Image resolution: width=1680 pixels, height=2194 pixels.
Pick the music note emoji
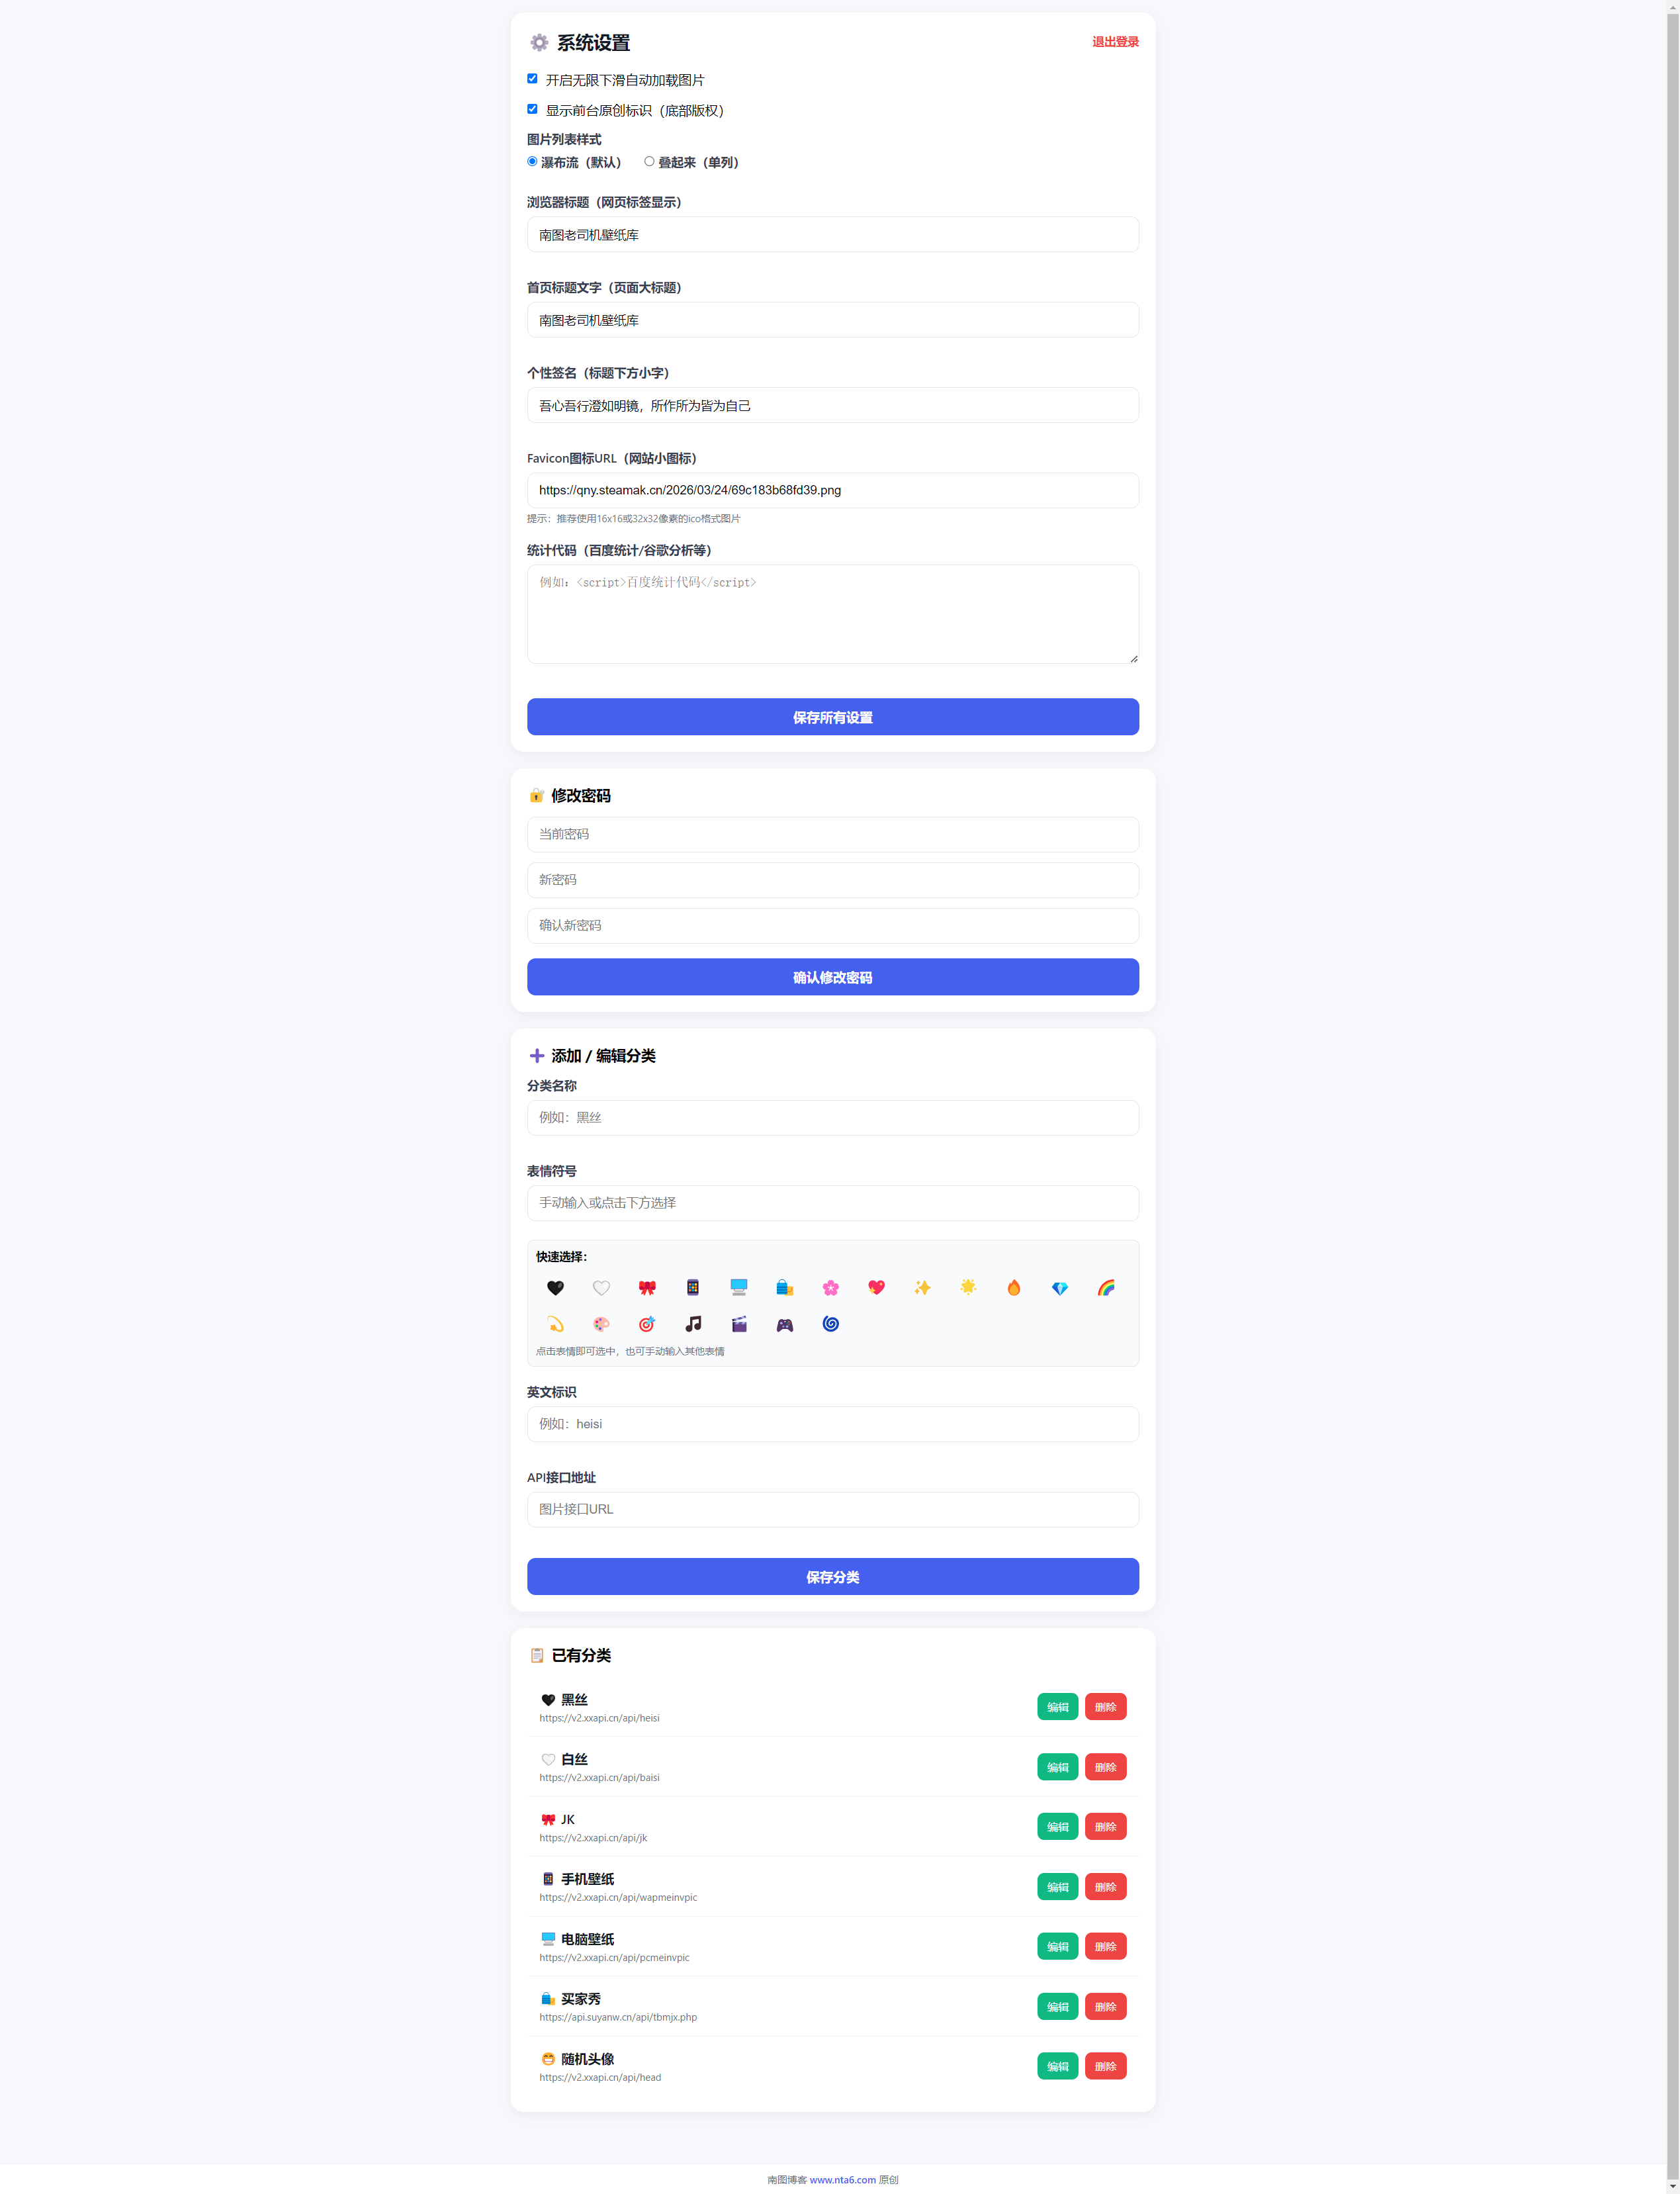693,1324
